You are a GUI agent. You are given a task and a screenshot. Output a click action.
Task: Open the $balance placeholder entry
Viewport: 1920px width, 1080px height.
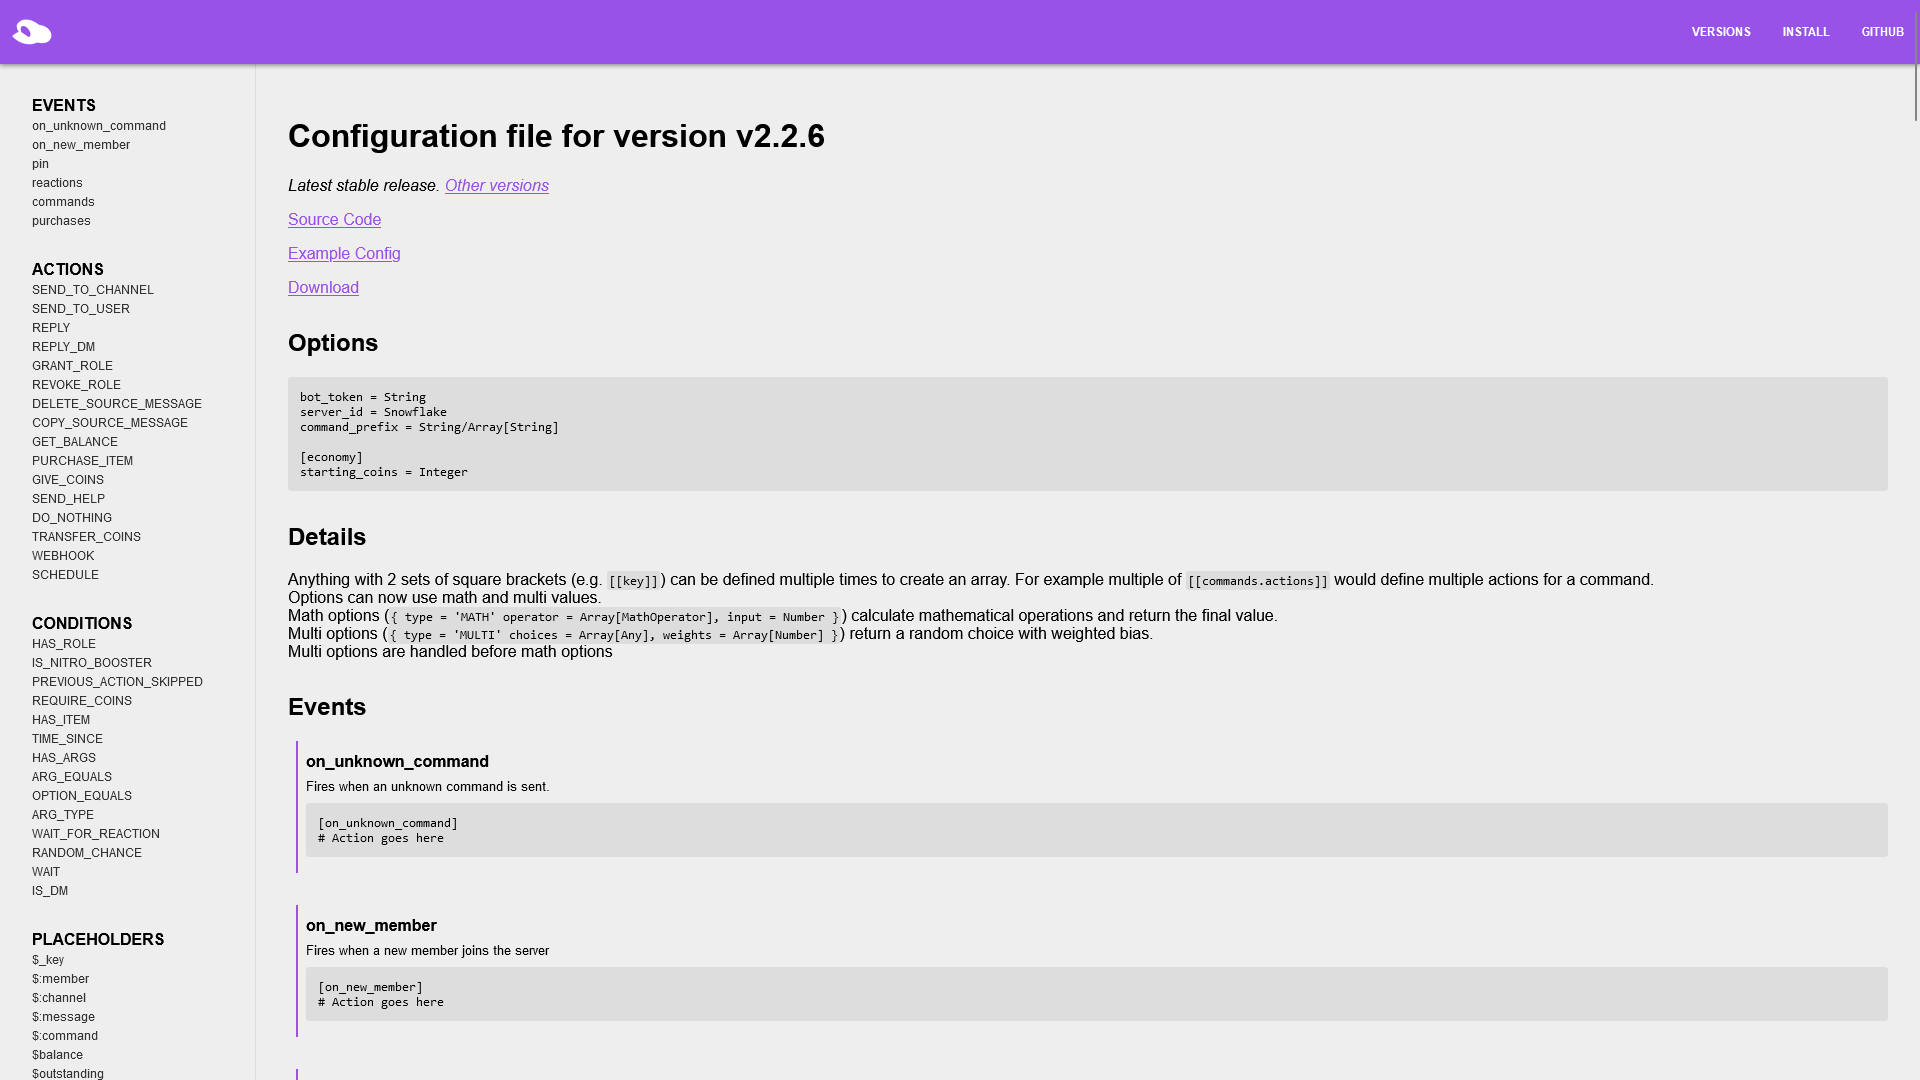click(x=57, y=1055)
